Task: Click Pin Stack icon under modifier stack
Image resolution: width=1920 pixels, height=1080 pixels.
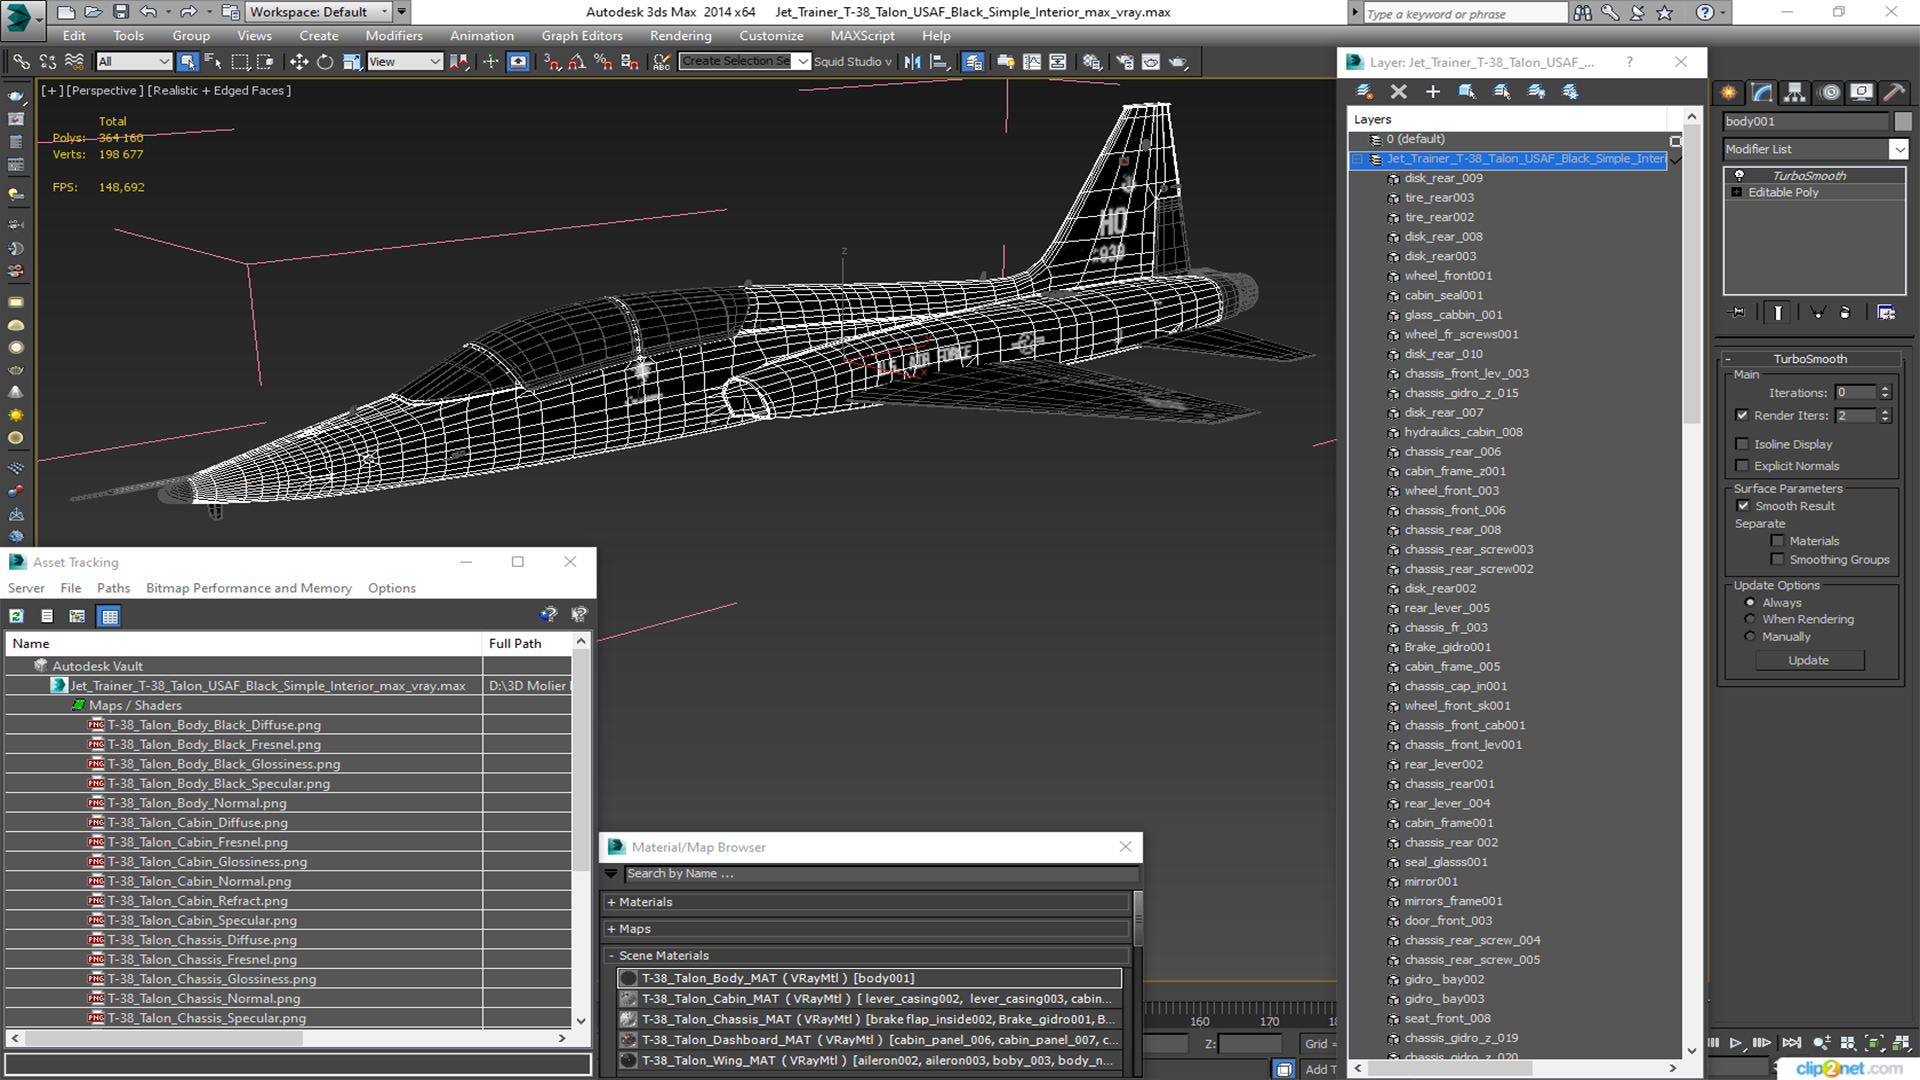Action: pos(1738,313)
